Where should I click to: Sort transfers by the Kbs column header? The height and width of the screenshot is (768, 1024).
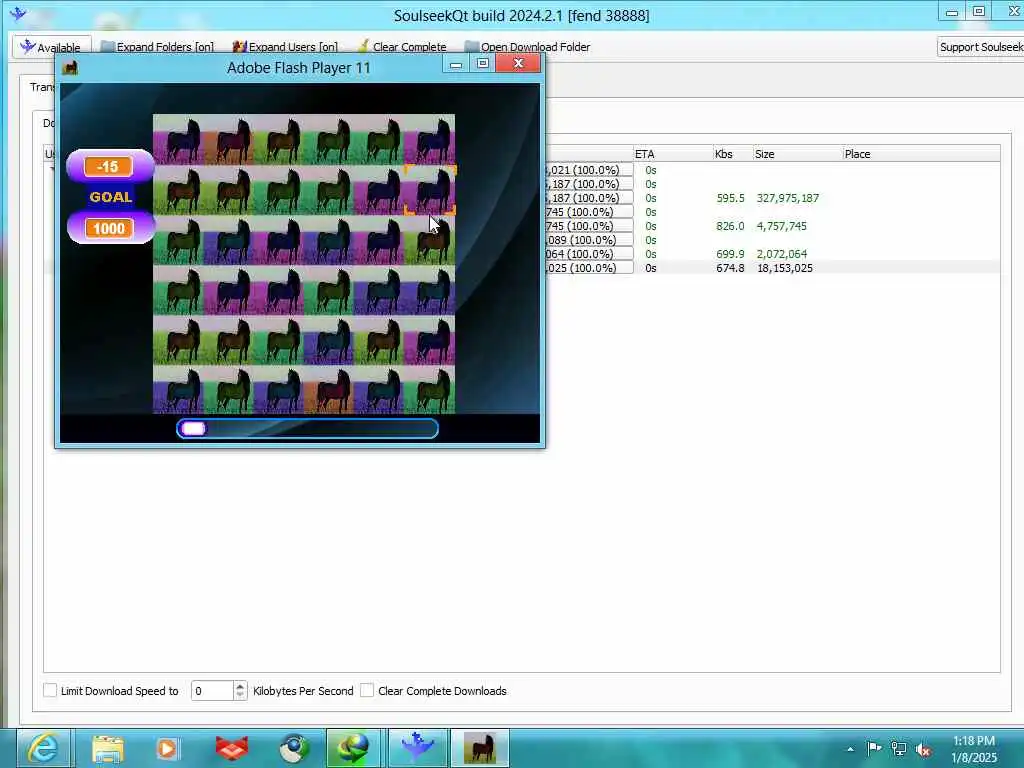pos(733,154)
